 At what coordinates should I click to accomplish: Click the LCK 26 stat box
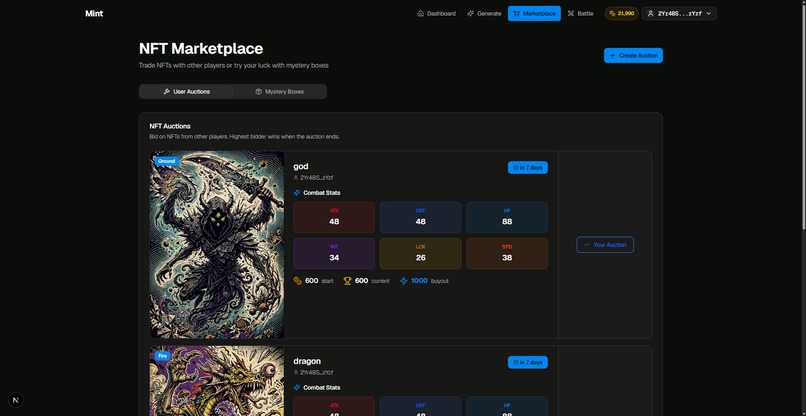coord(420,253)
